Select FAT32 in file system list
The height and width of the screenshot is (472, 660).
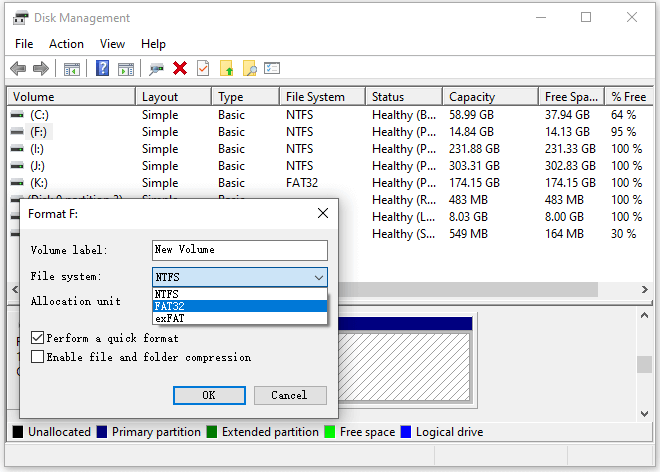pos(240,306)
